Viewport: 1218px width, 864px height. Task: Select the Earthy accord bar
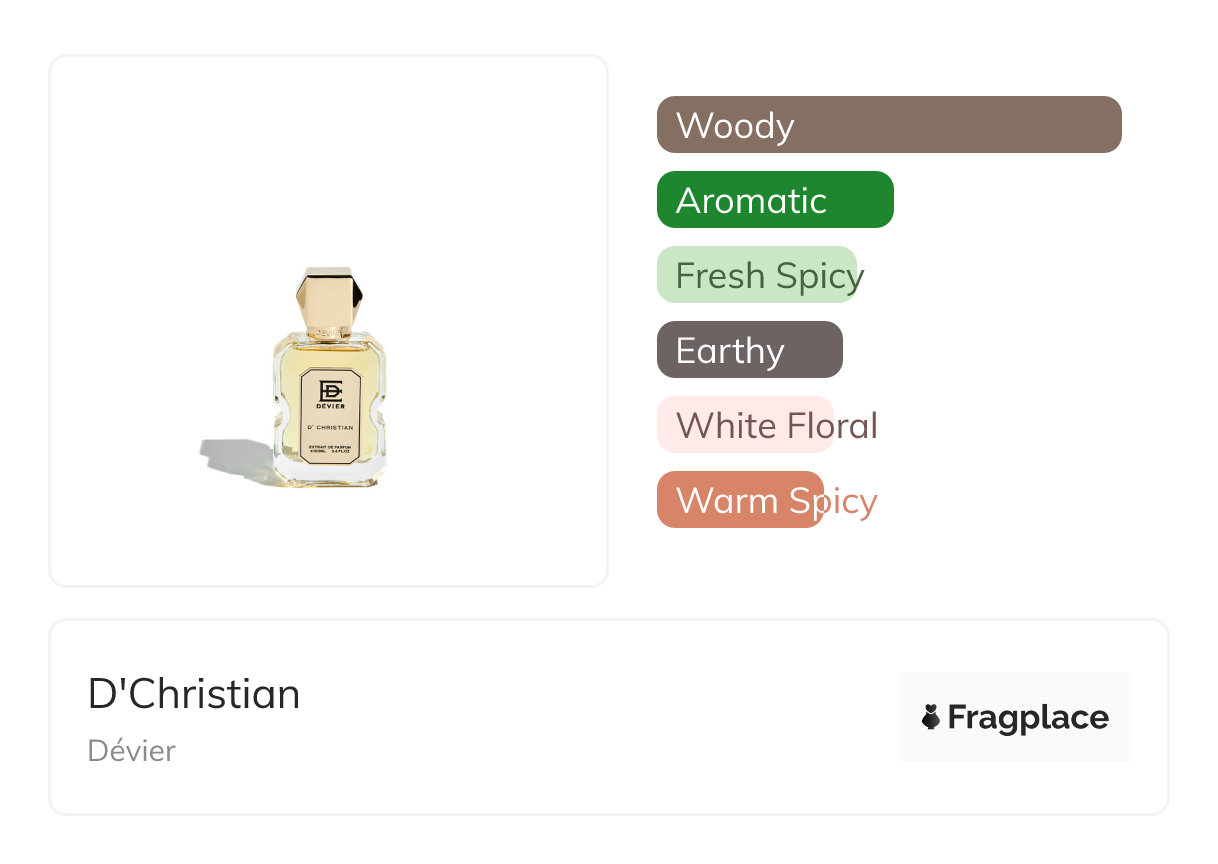click(x=749, y=350)
